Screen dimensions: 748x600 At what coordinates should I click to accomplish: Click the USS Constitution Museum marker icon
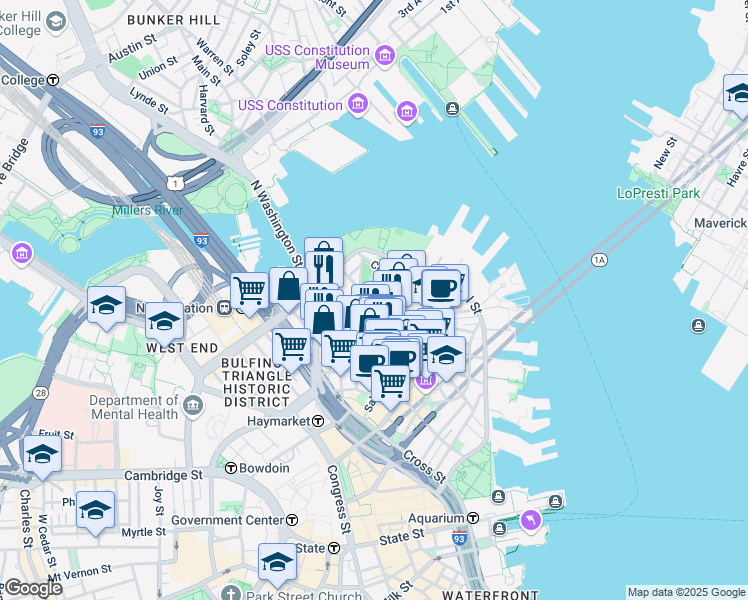pos(385,55)
